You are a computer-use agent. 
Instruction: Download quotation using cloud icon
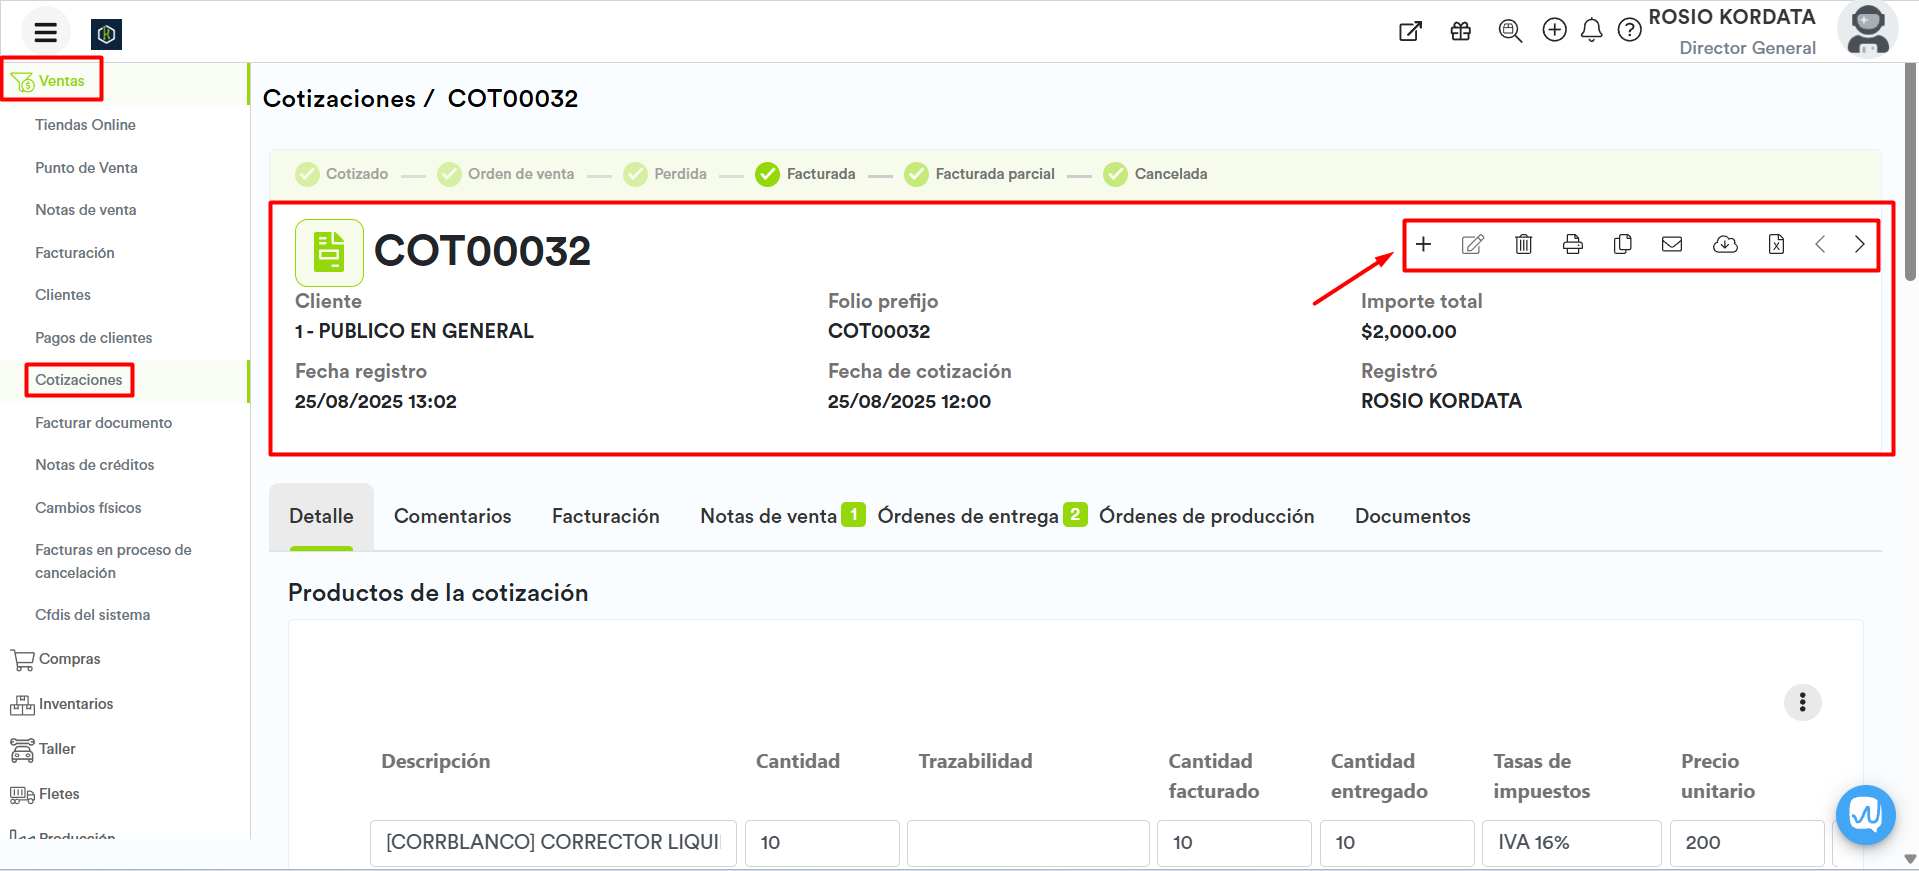point(1725,245)
